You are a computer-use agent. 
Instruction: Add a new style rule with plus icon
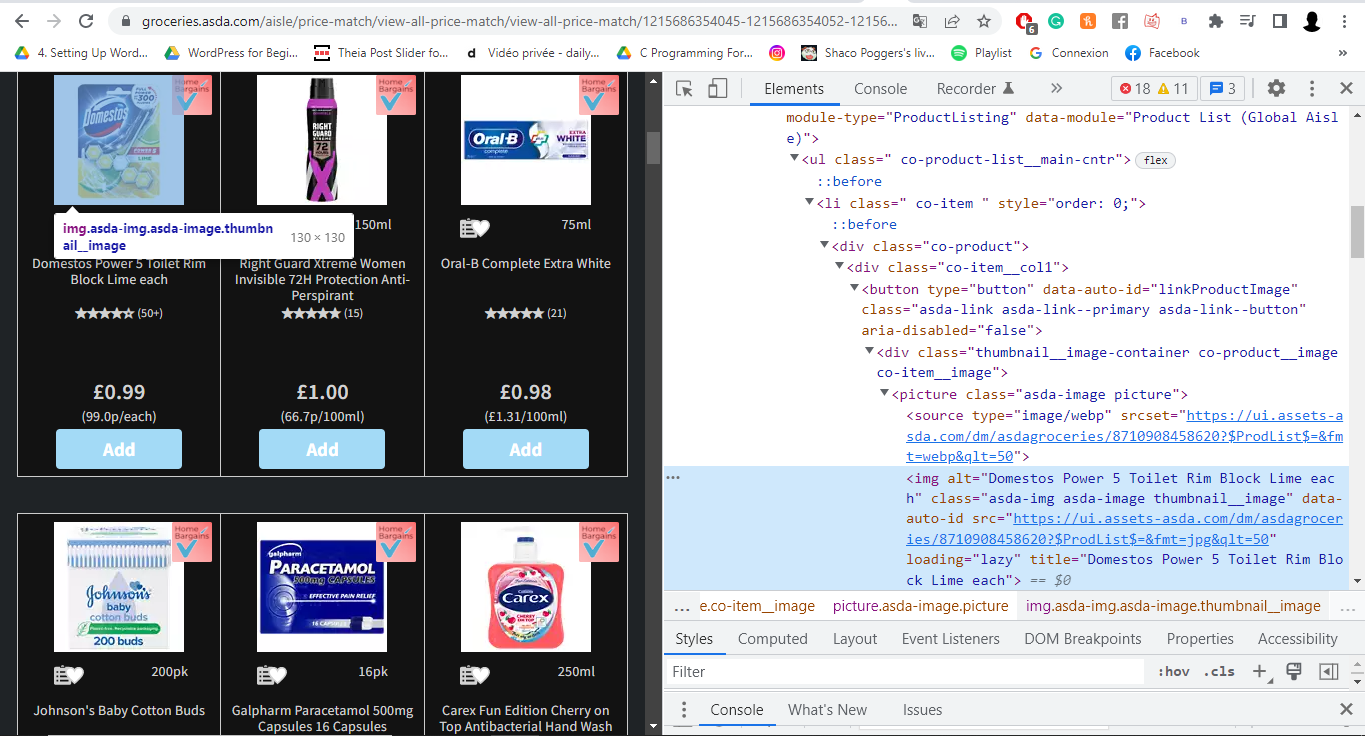(1260, 672)
